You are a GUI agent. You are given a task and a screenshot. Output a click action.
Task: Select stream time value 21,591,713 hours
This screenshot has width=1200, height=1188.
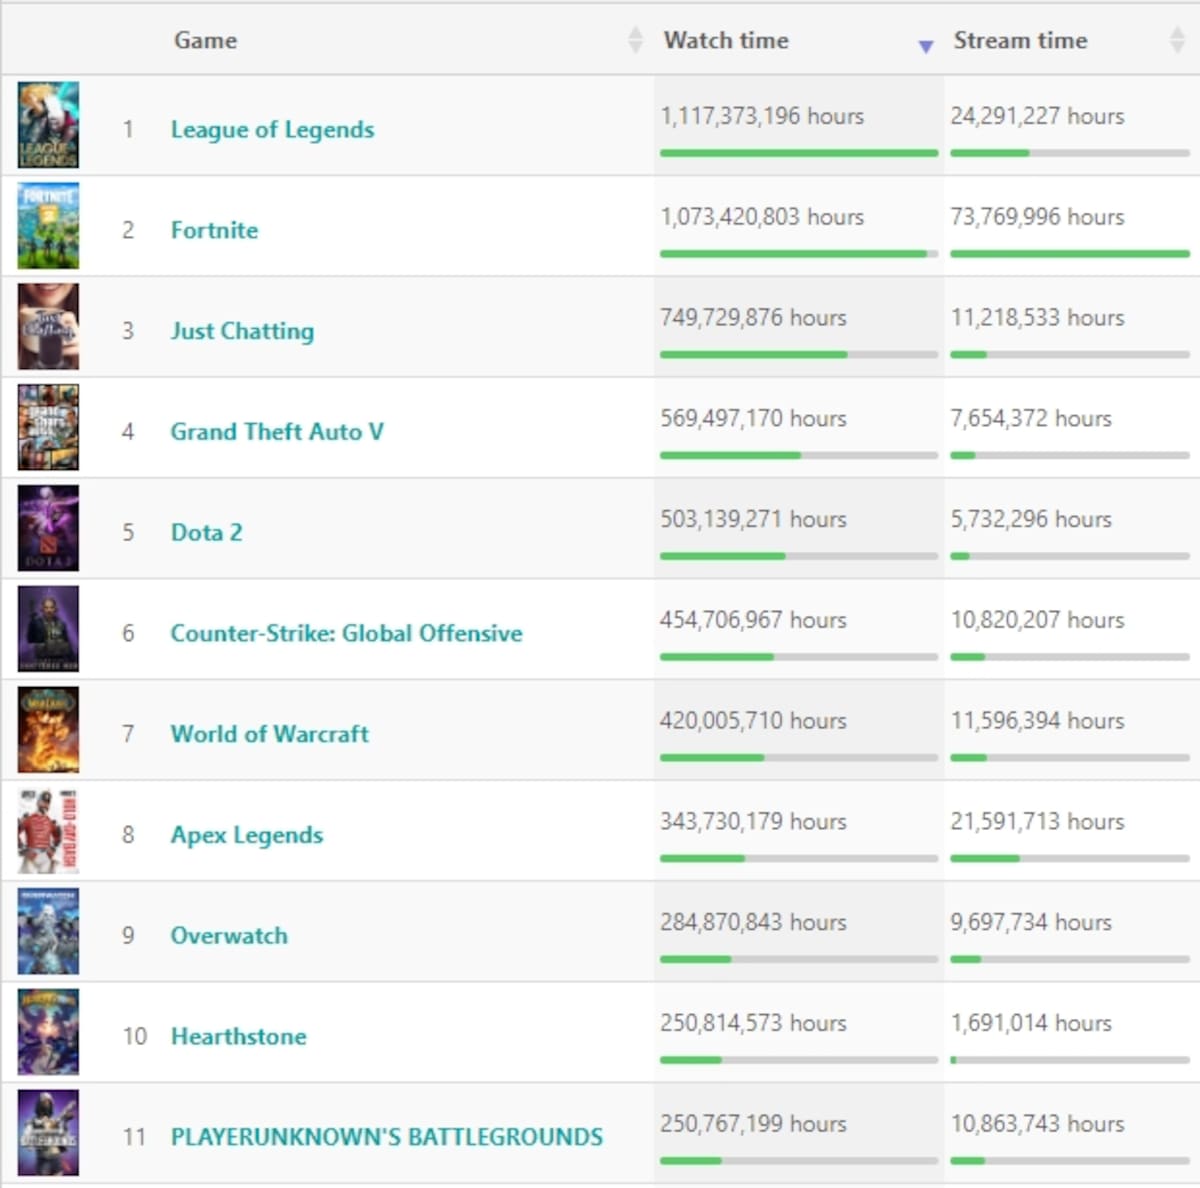(x=1037, y=822)
